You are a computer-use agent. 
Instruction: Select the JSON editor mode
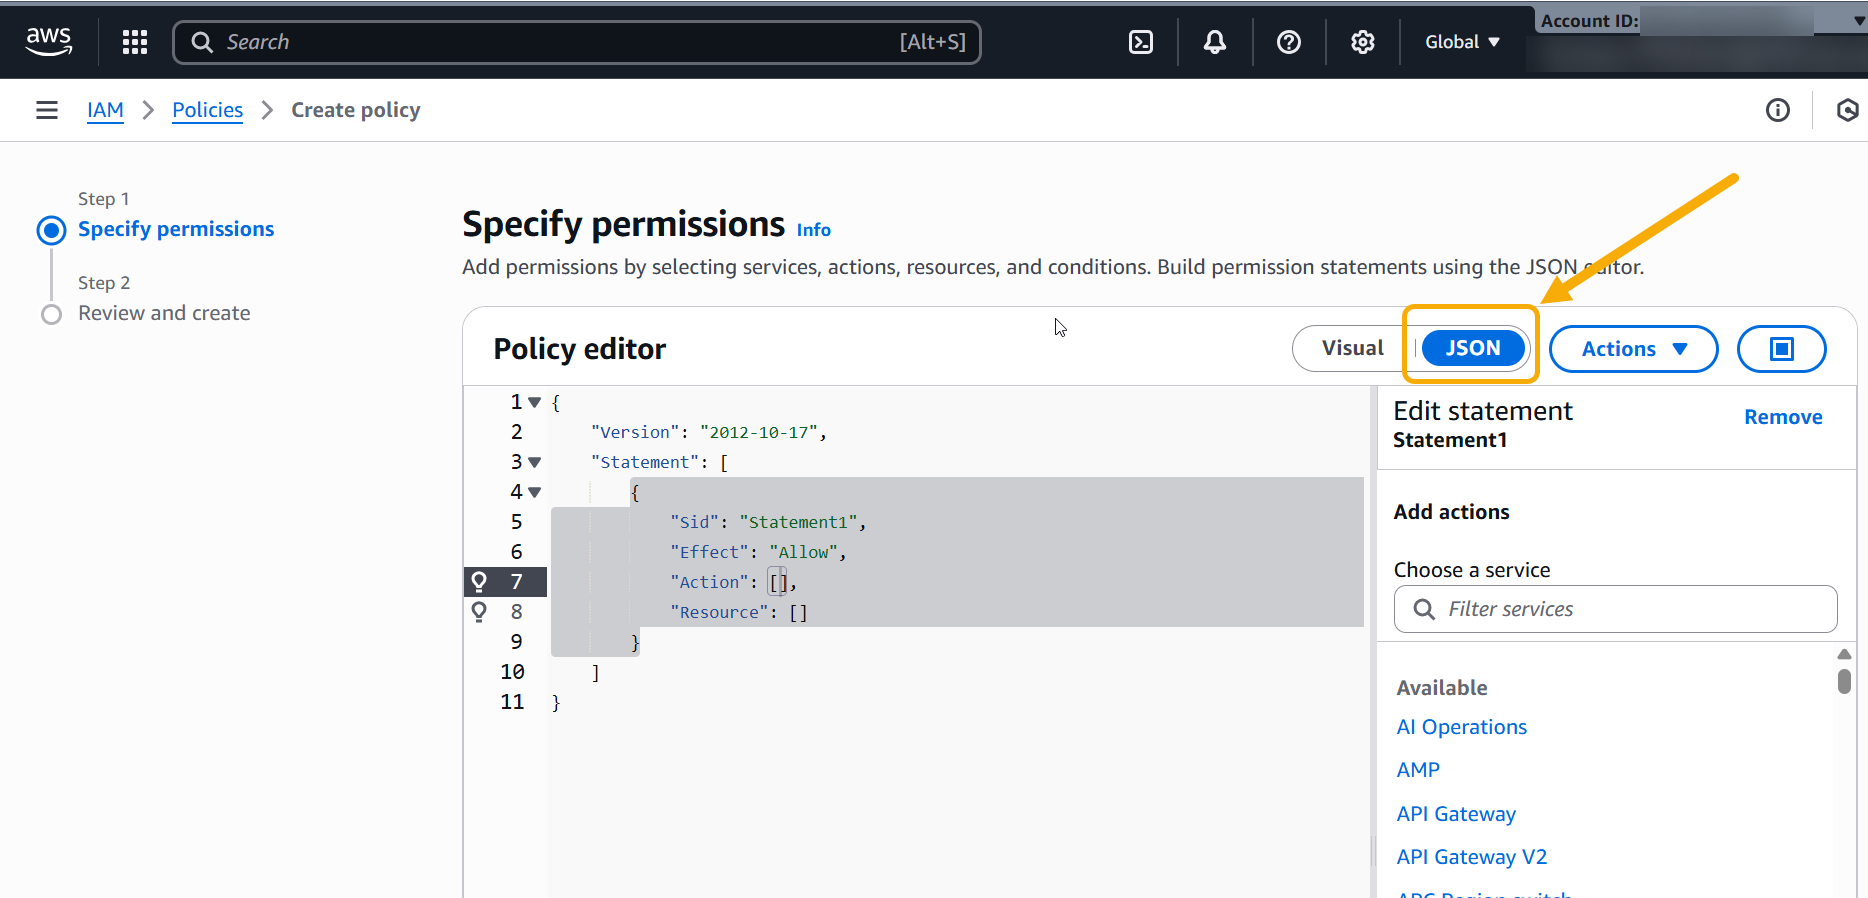tap(1472, 348)
